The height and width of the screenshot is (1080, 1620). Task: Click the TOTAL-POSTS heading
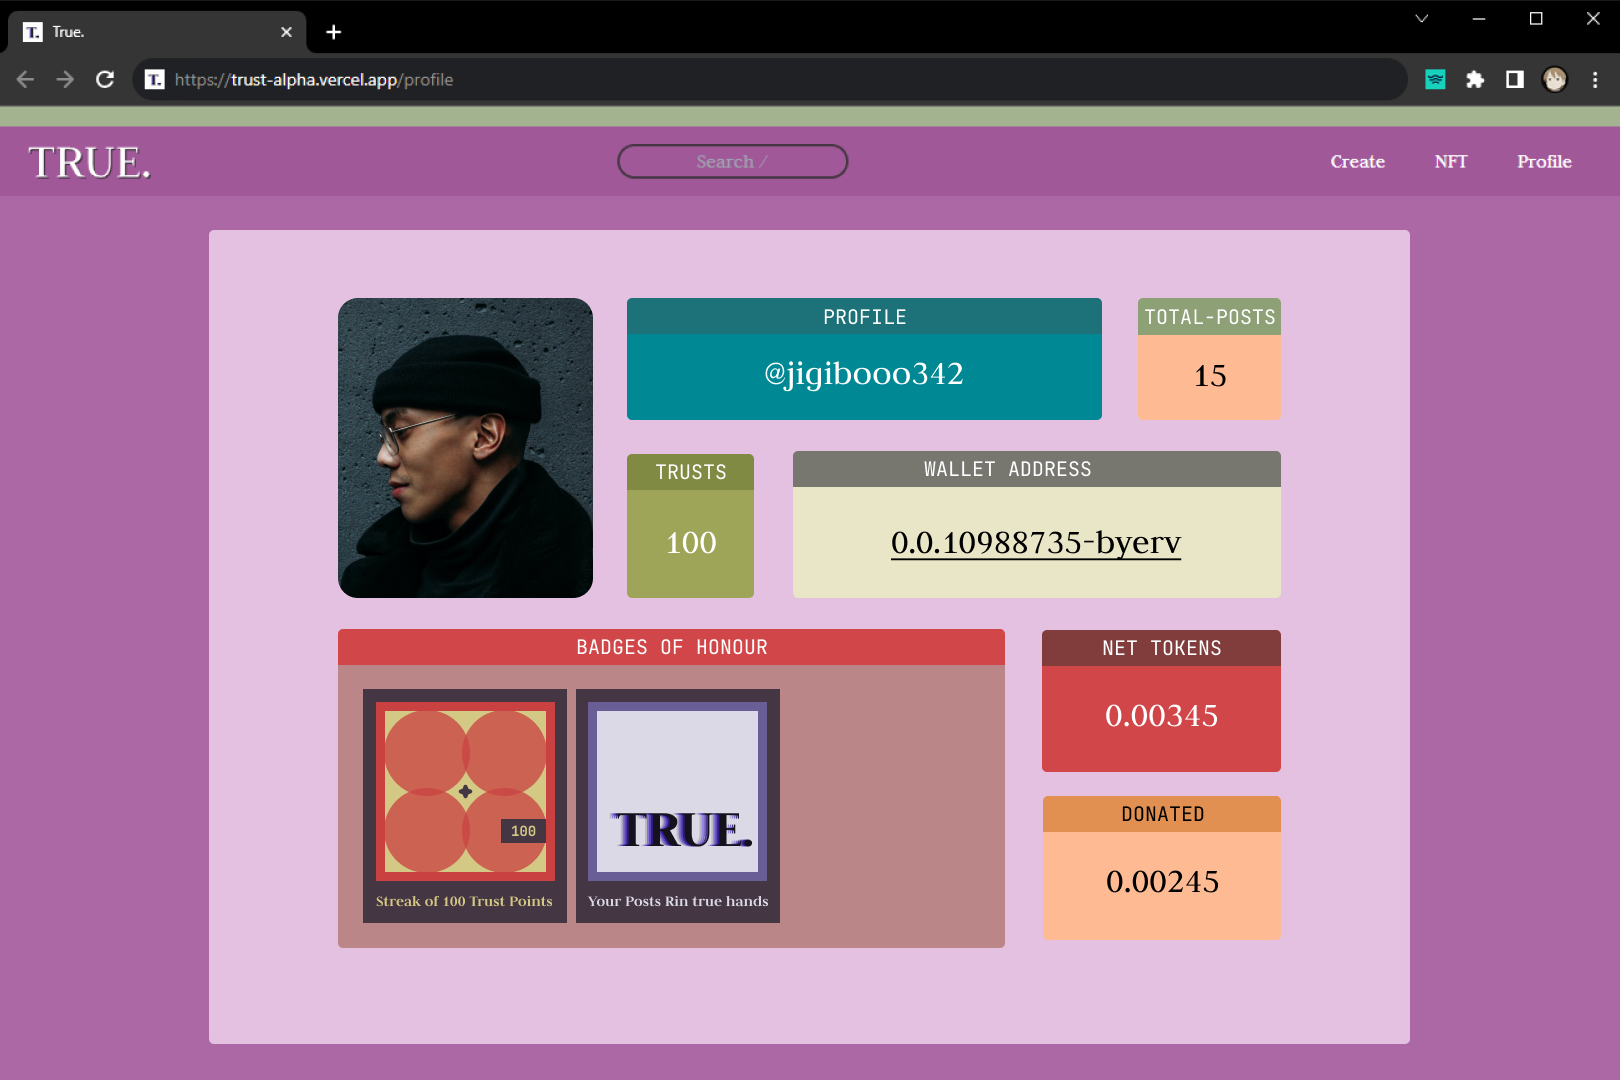pyautogui.click(x=1210, y=317)
